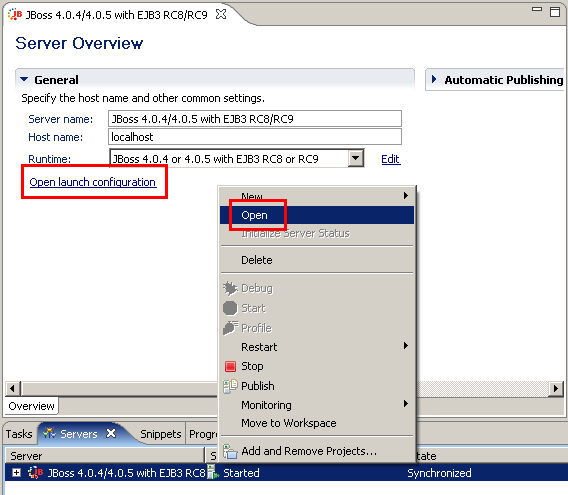Click the red Stop icon in context menu
Screen dimensions: 568x495
[230, 366]
